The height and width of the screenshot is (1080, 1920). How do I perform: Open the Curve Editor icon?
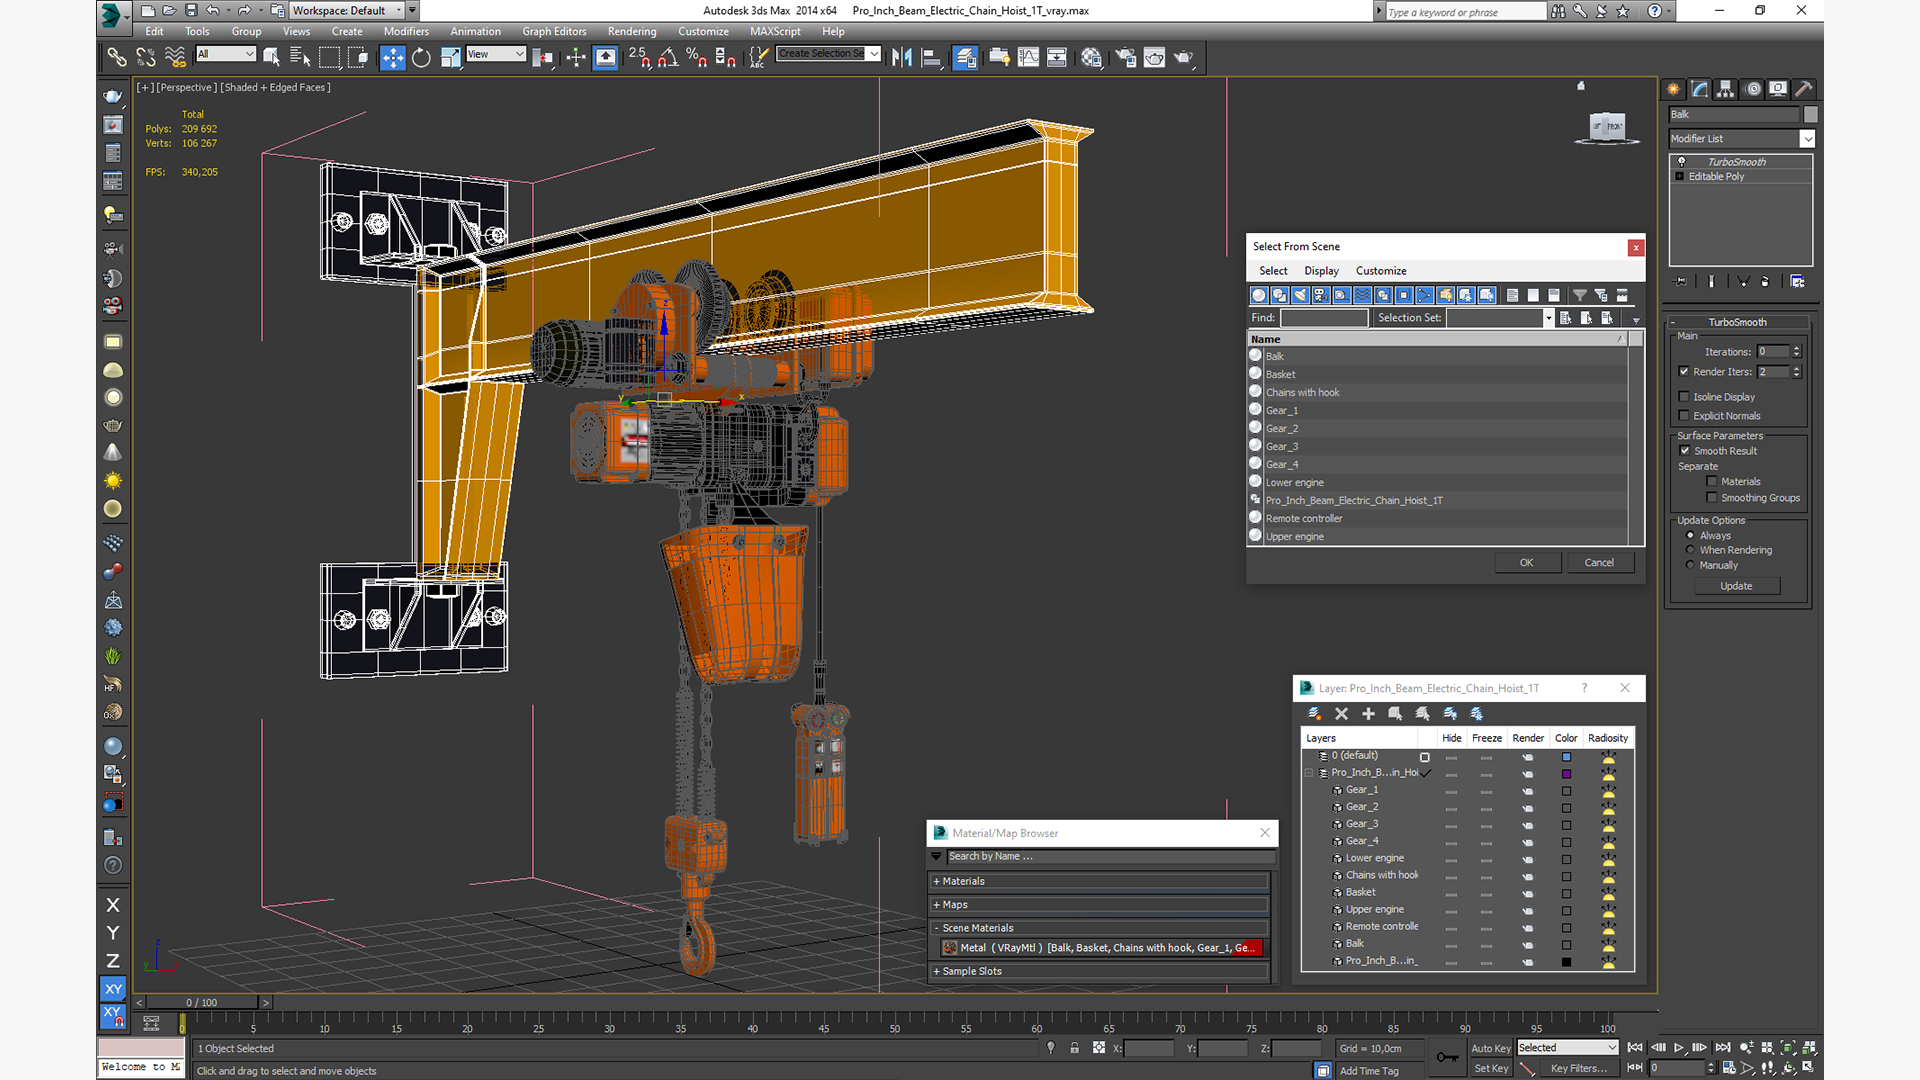pos(1028,58)
